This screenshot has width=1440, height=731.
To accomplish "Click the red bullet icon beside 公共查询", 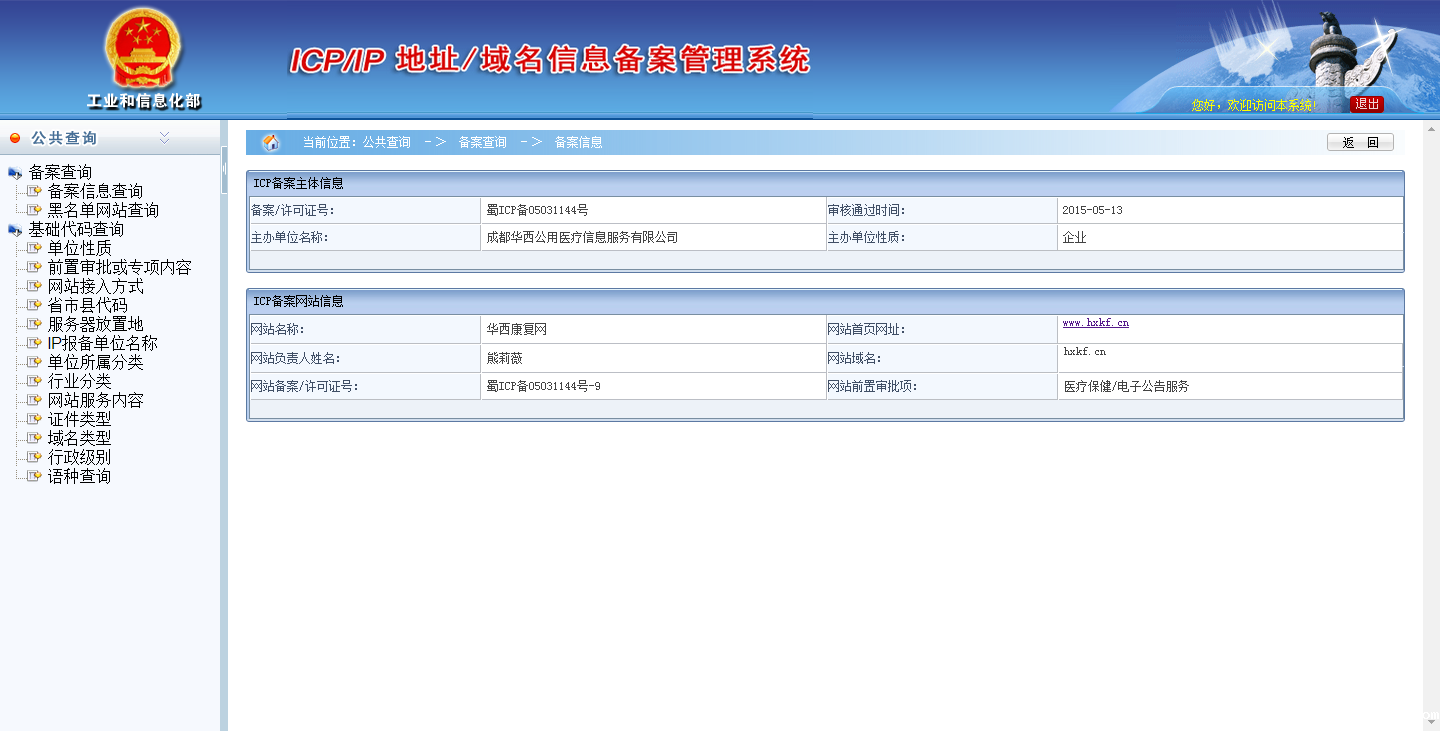I will coord(15,138).
